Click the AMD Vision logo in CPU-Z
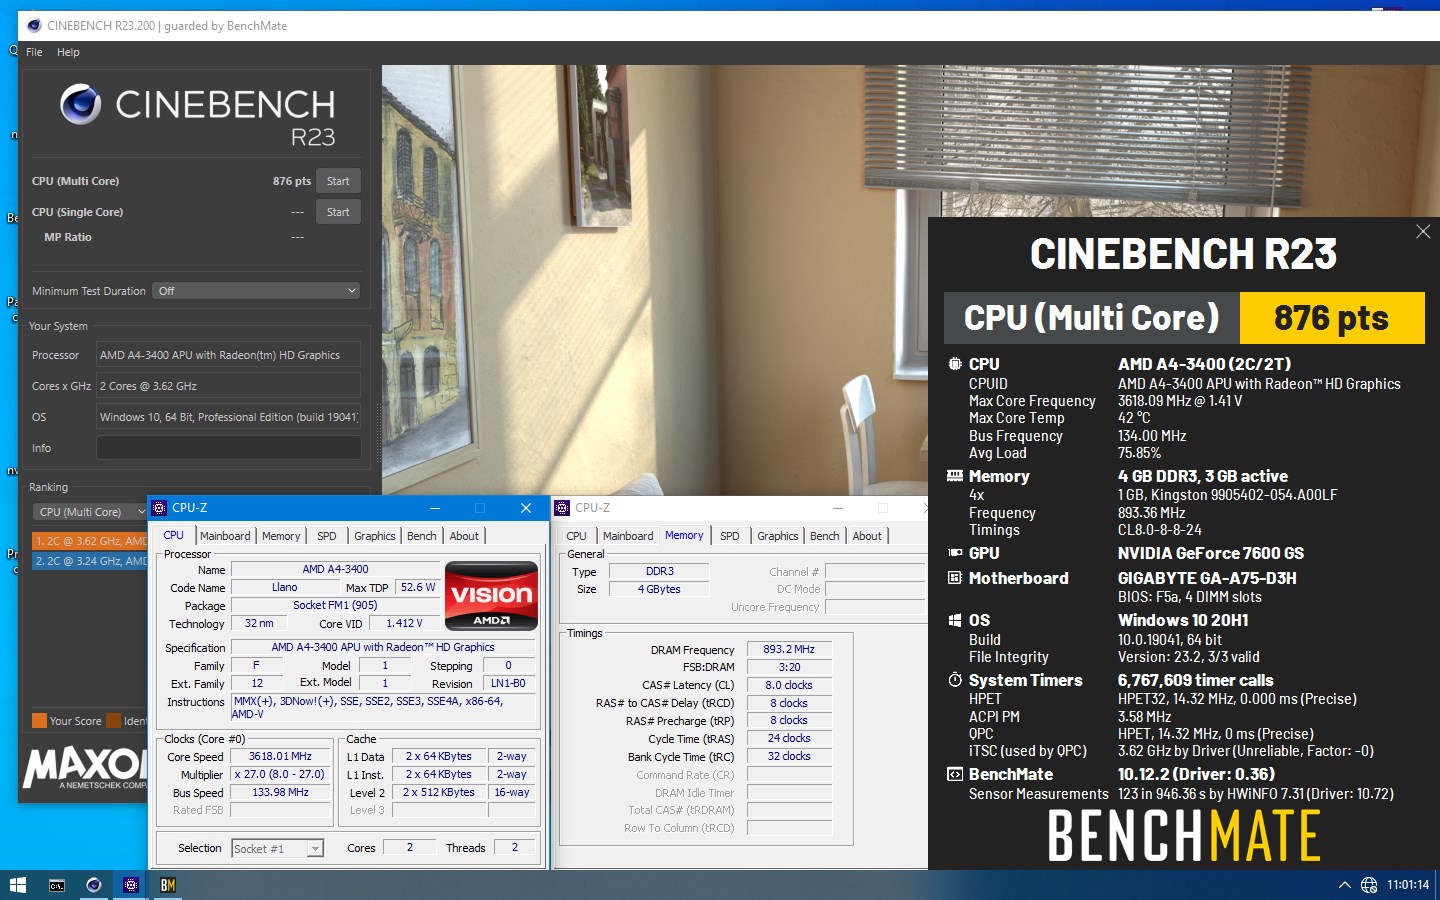This screenshot has width=1440, height=900. pyautogui.click(x=491, y=596)
